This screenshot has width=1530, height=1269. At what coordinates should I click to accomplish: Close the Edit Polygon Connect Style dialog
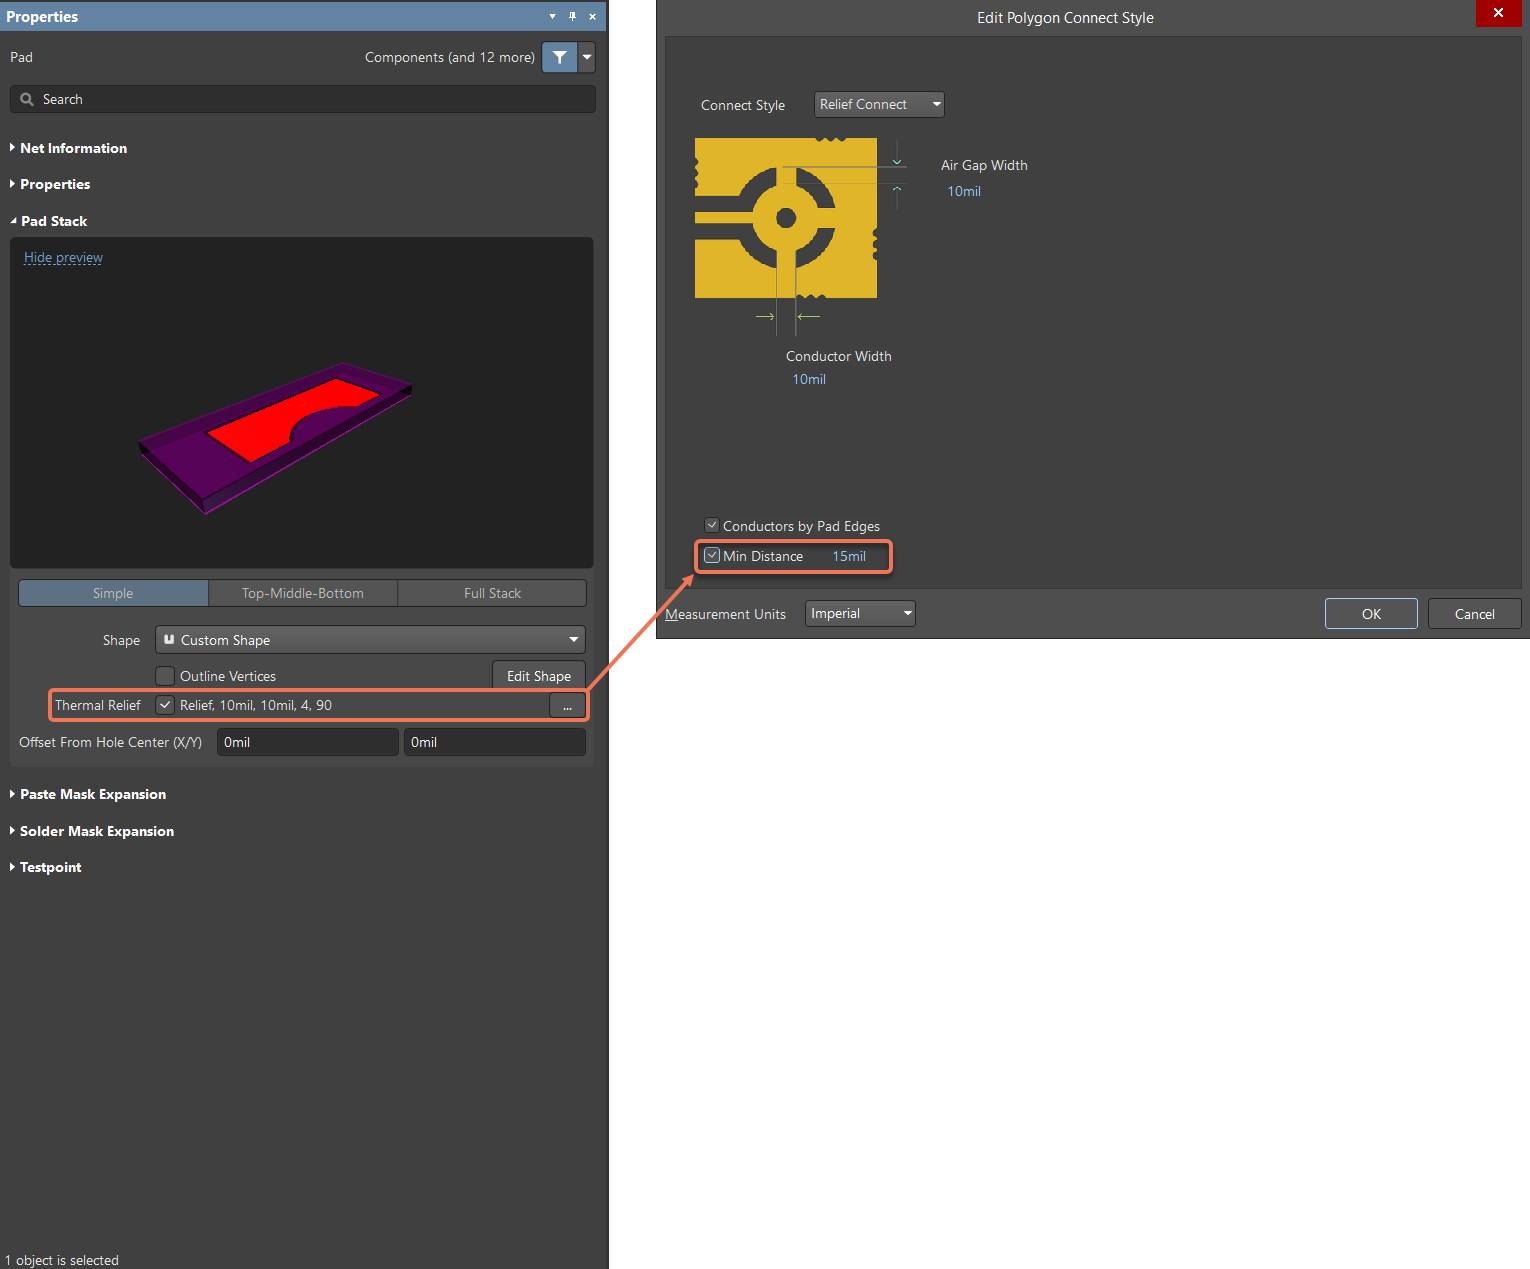[x=1497, y=13]
